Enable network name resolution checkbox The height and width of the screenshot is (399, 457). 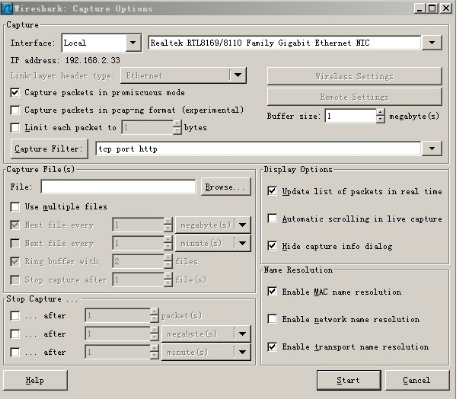click(x=272, y=319)
